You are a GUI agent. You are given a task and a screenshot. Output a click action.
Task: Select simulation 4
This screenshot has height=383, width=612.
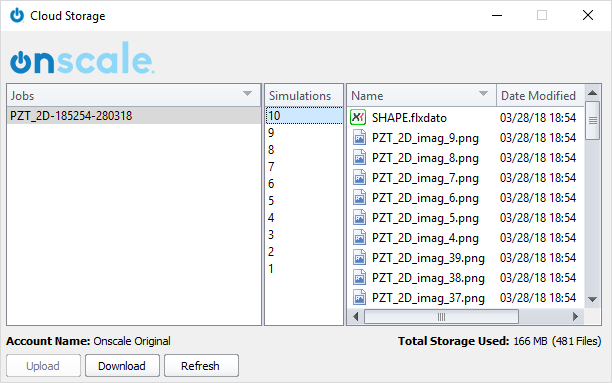(304, 217)
